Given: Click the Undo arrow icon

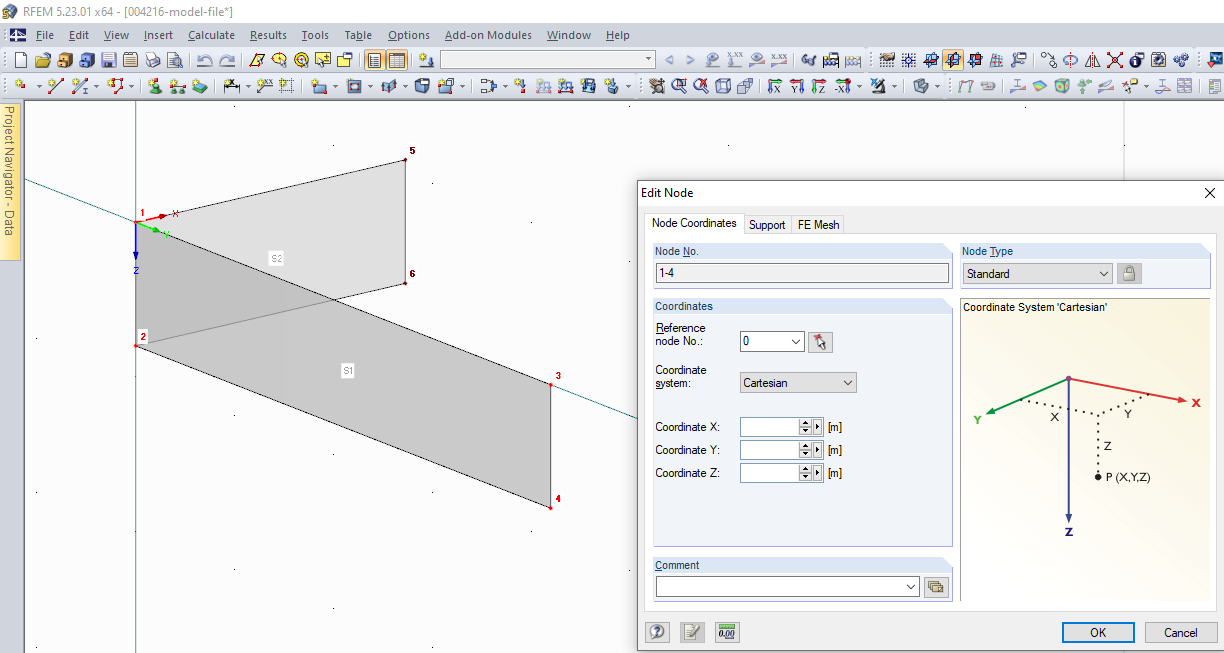Looking at the screenshot, I should [x=204, y=60].
